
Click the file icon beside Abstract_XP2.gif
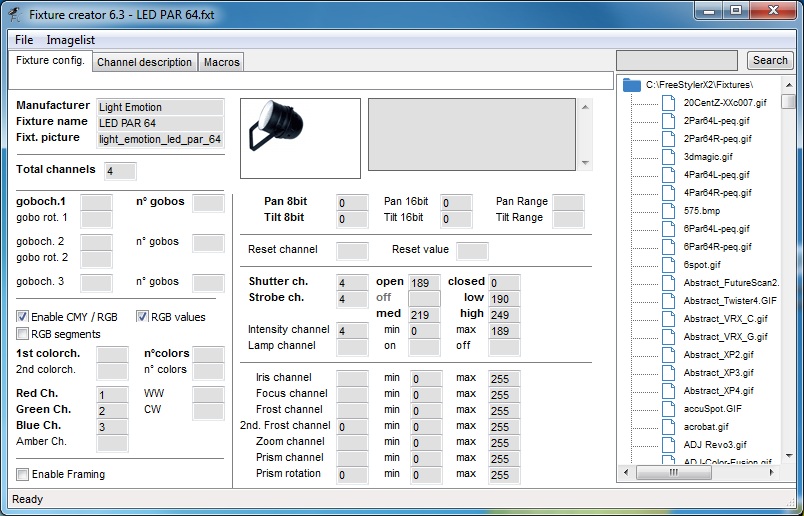point(668,355)
